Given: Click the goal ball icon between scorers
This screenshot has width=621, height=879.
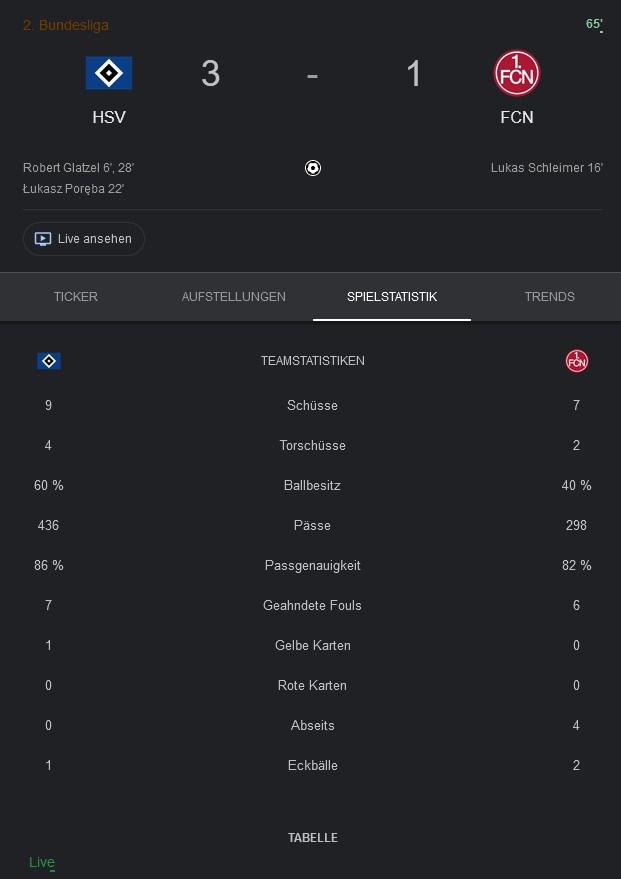Looking at the screenshot, I should (313, 168).
